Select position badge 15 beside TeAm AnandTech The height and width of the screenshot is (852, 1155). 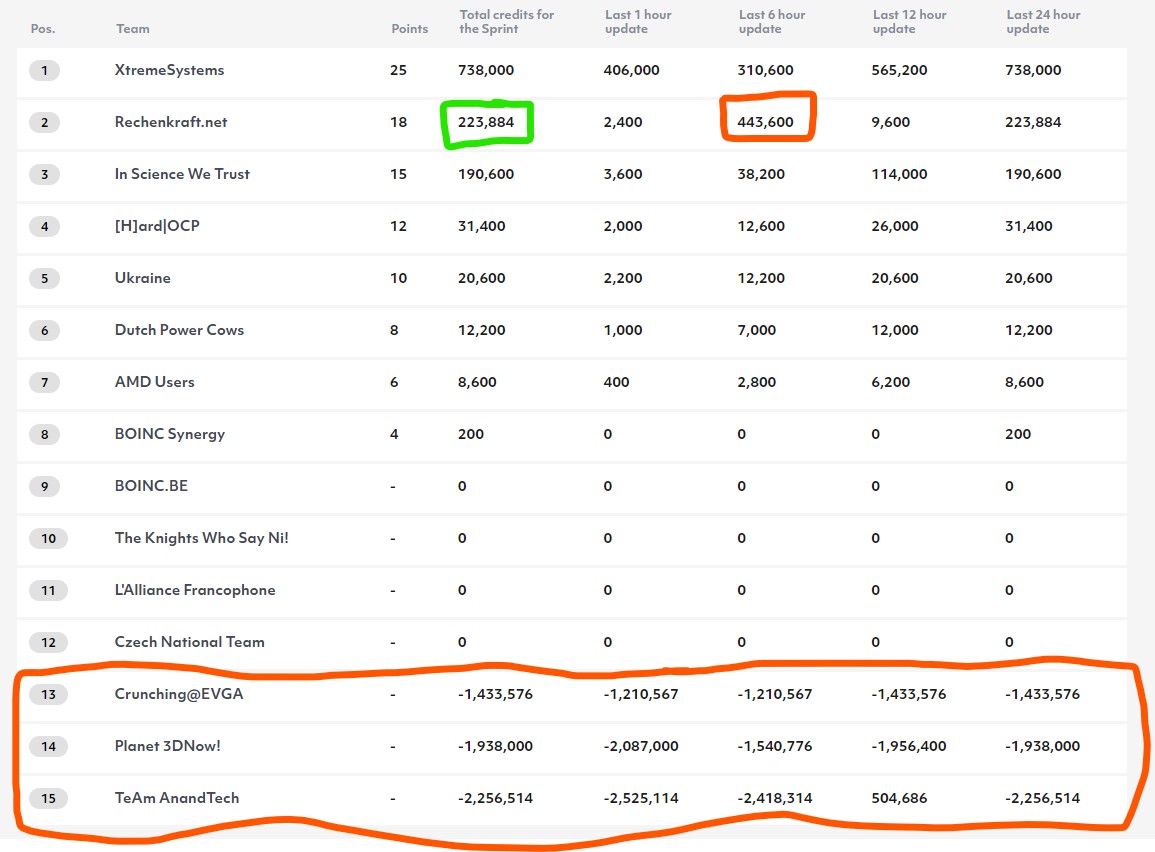[x=49, y=798]
